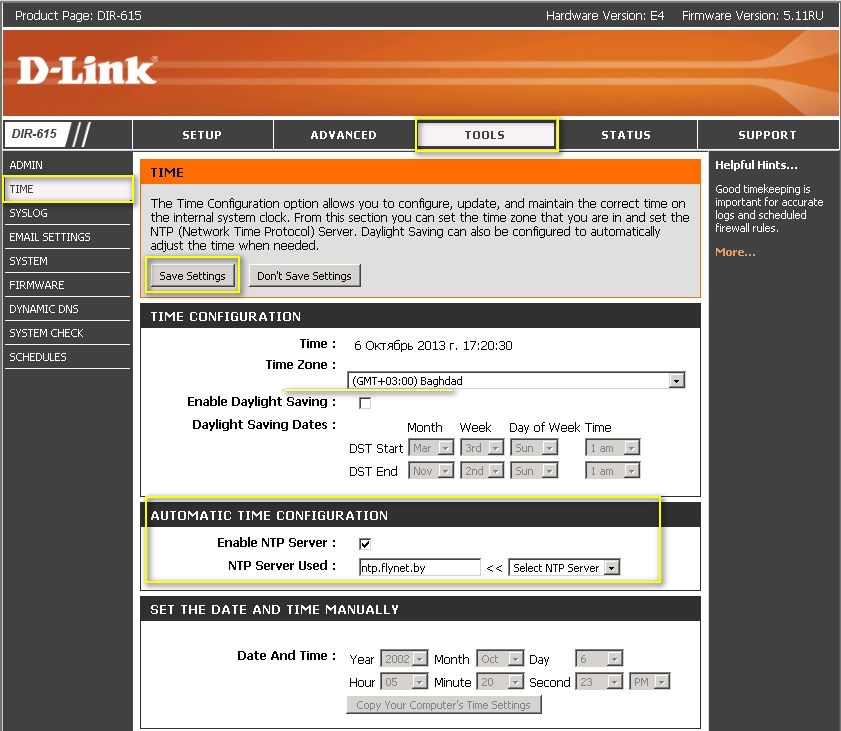Open DST Start day of week dropdown
This screenshot has width=841, height=731.
534,448
